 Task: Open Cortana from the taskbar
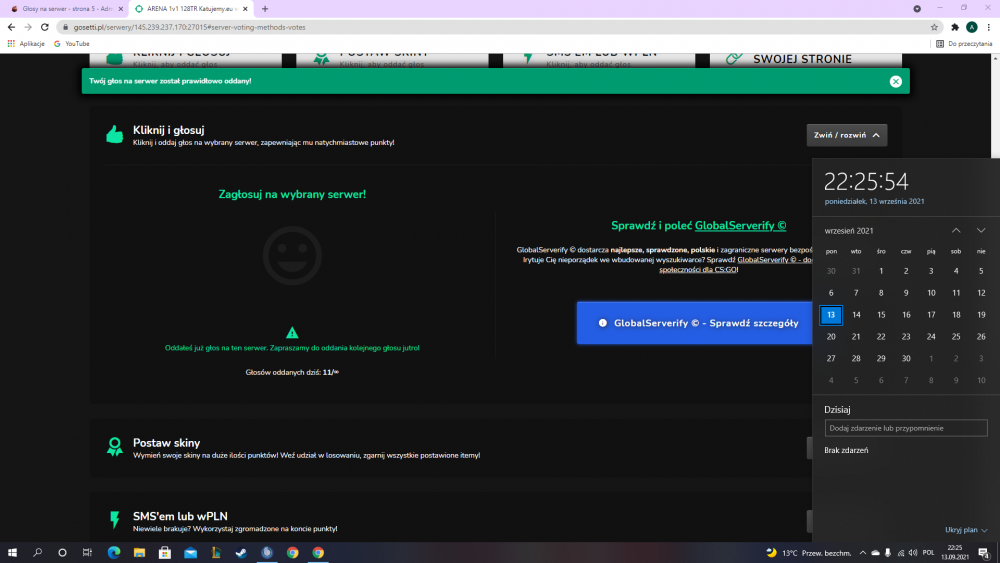(x=62, y=553)
